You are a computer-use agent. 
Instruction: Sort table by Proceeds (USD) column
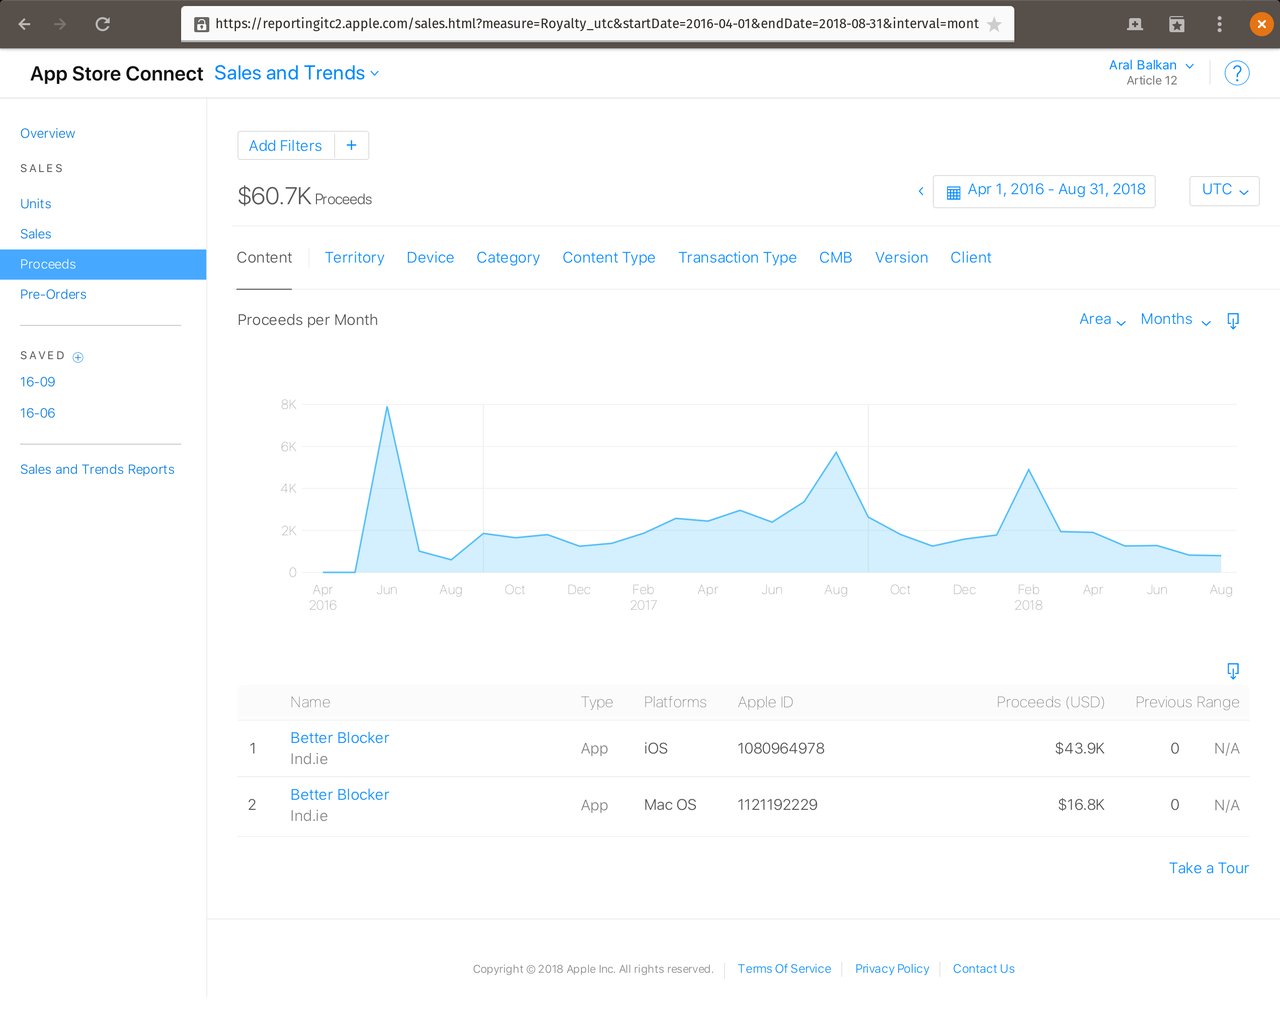[1050, 702]
